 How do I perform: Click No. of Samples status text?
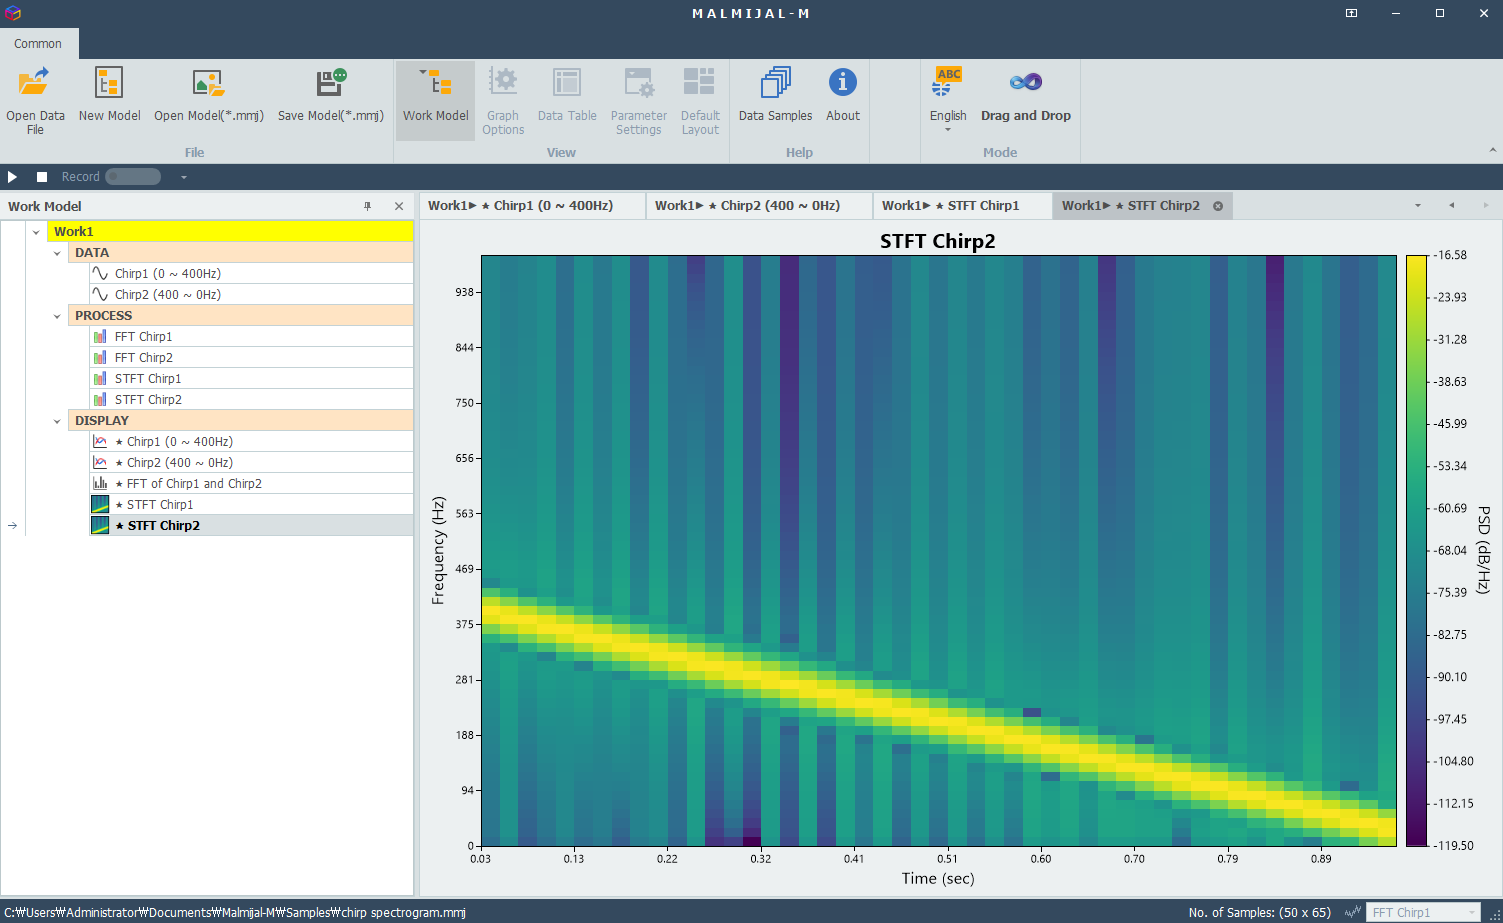coord(1260,912)
